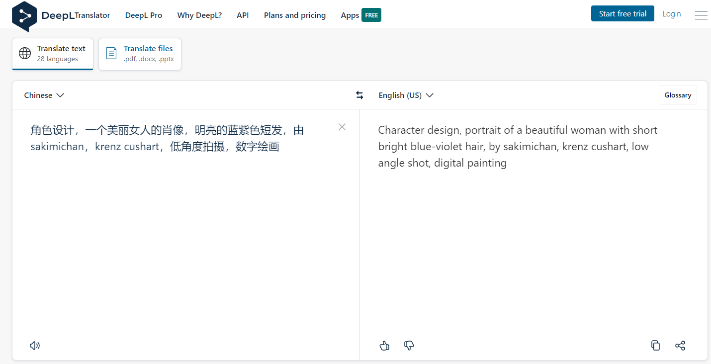Clear the source text with X icon

coord(342,127)
